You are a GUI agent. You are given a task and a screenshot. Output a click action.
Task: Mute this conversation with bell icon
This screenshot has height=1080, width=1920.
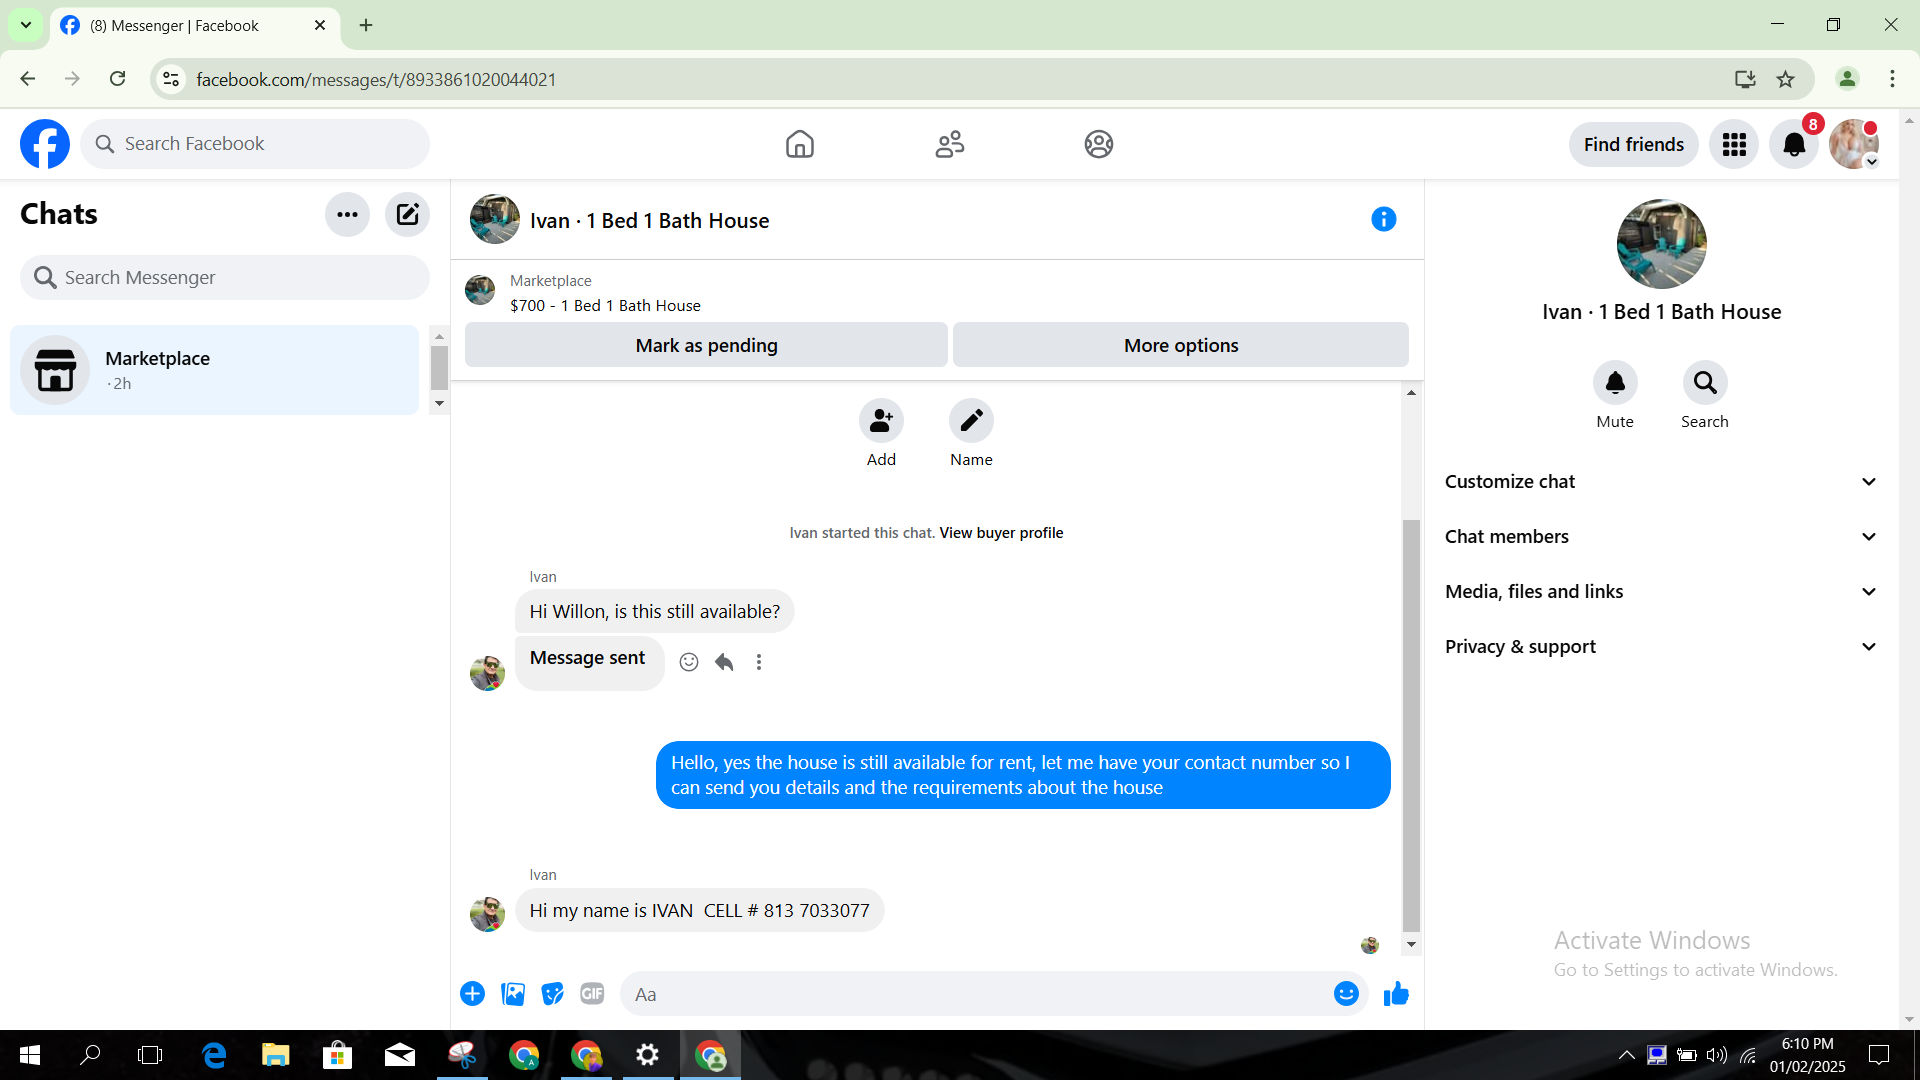(x=1615, y=383)
